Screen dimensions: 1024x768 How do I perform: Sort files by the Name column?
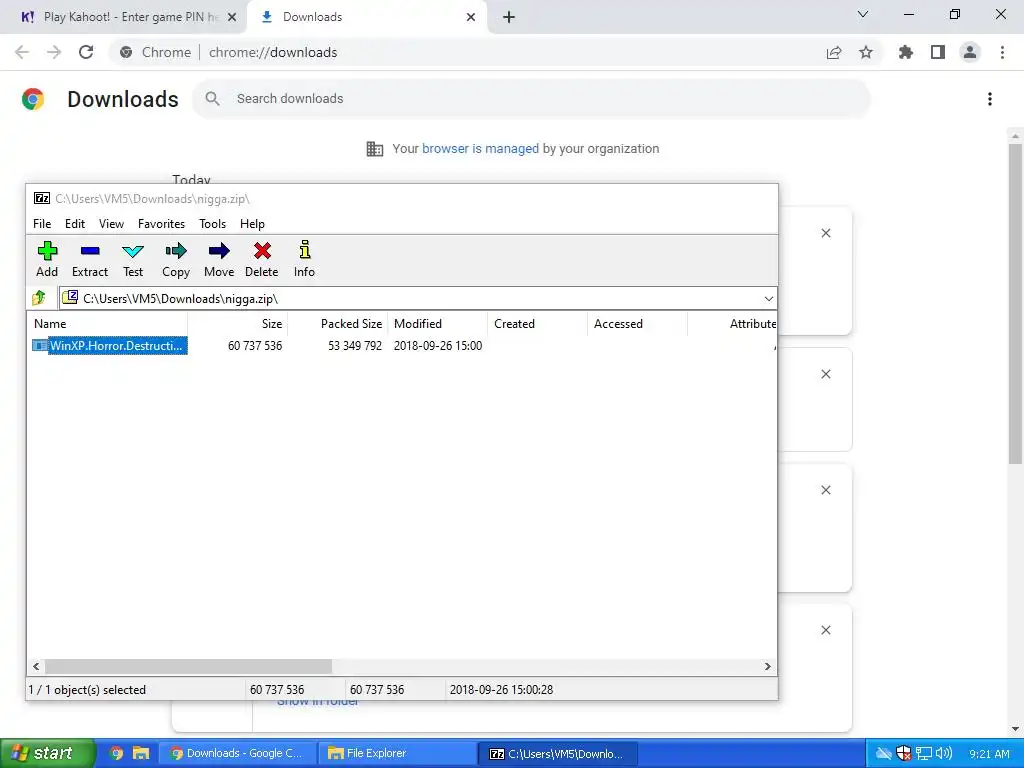[107, 324]
